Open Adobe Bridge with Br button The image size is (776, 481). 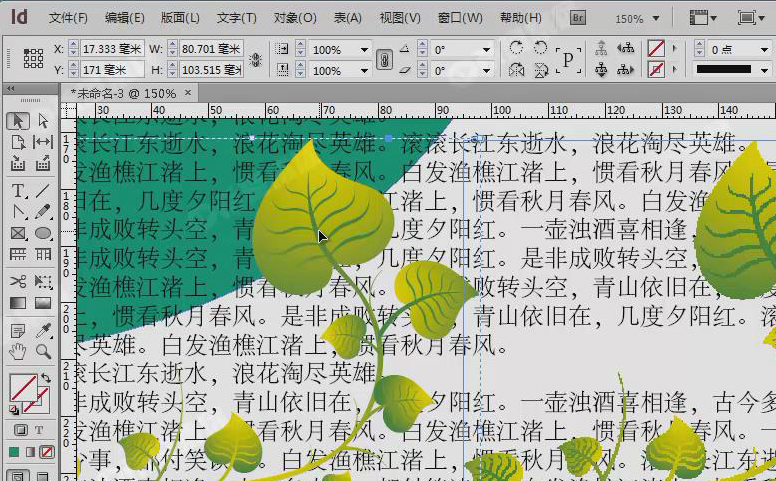pyautogui.click(x=578, y=18)
